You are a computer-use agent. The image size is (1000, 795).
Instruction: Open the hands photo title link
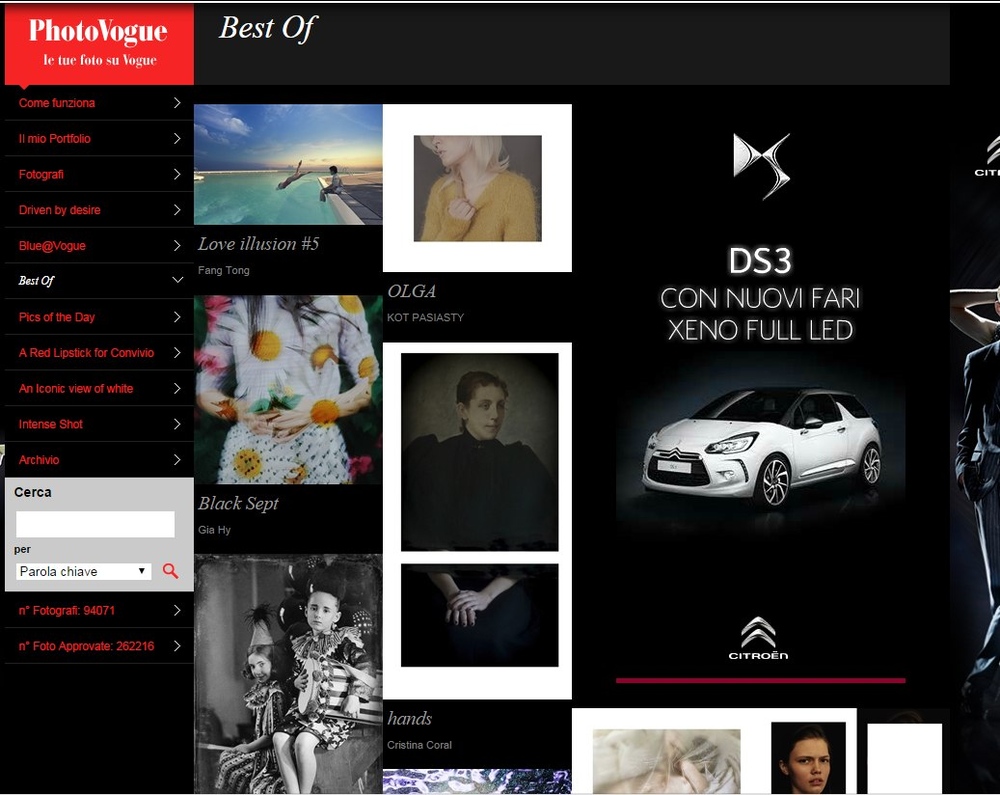[409, 719]
